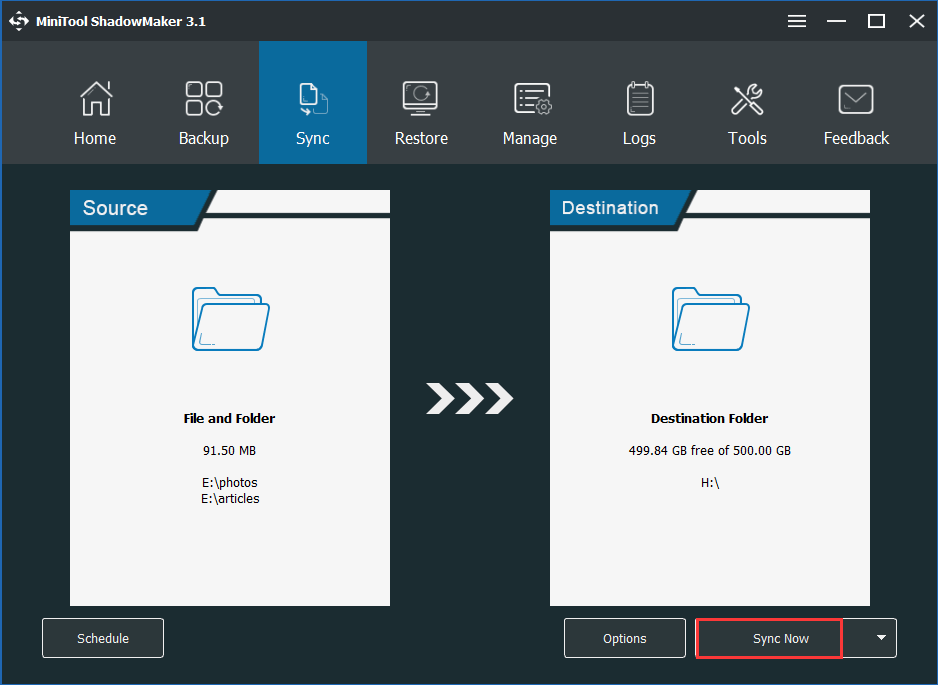The height and width of the screenshot is (685, 938).
Task: Click the Destination Folder label
Action: click(x=709, y=418)
